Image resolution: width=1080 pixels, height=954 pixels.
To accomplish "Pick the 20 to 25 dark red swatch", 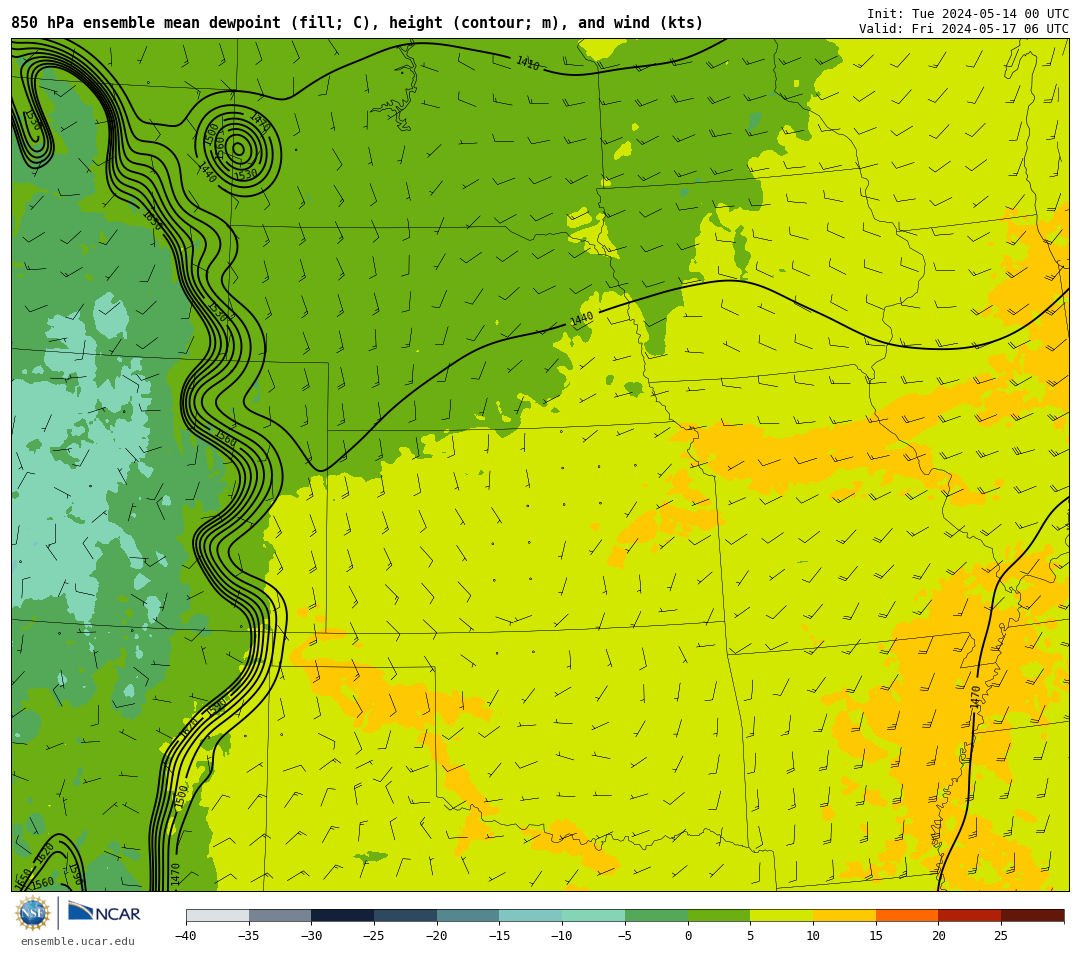I will (970, 915).
